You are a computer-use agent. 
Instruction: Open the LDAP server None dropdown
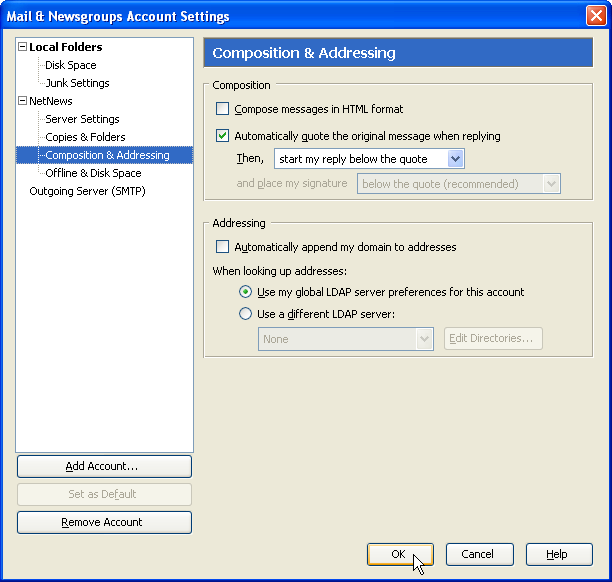click(346, 339)
